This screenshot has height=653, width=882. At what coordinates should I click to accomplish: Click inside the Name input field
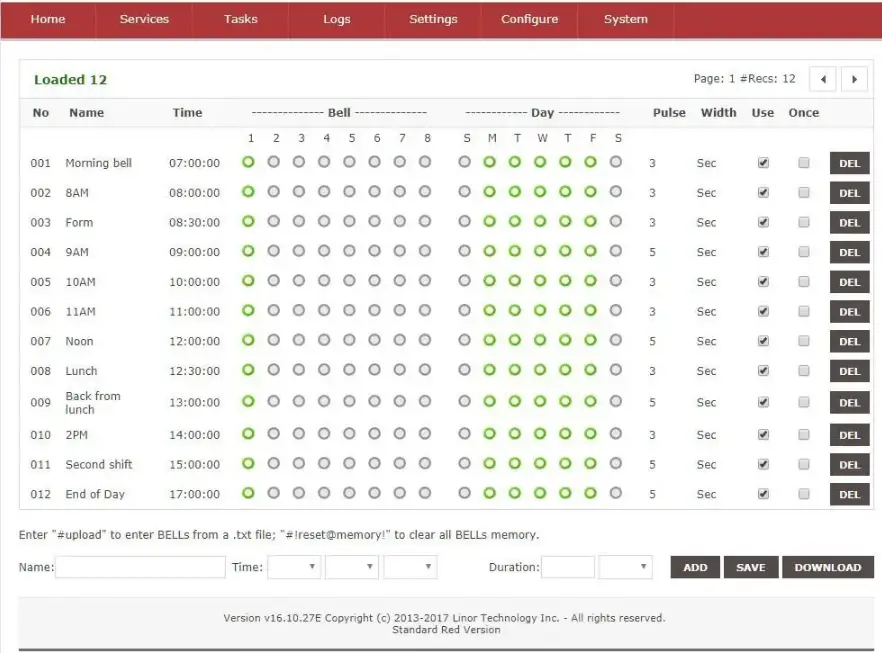[140, 567]
